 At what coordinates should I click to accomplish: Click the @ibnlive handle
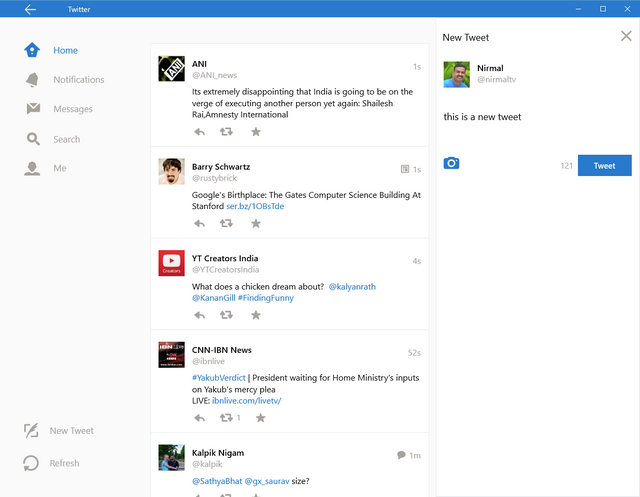209,361
